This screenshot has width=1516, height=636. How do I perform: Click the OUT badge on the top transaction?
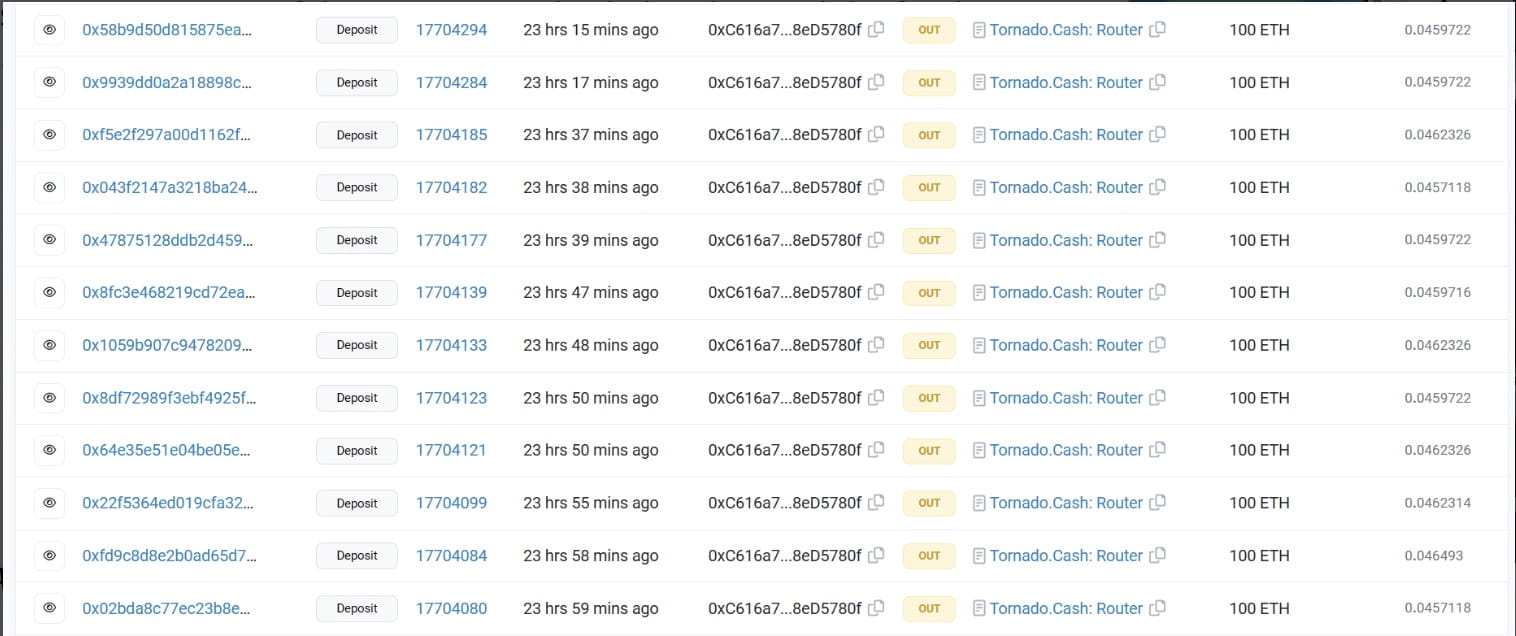point(928,30)
